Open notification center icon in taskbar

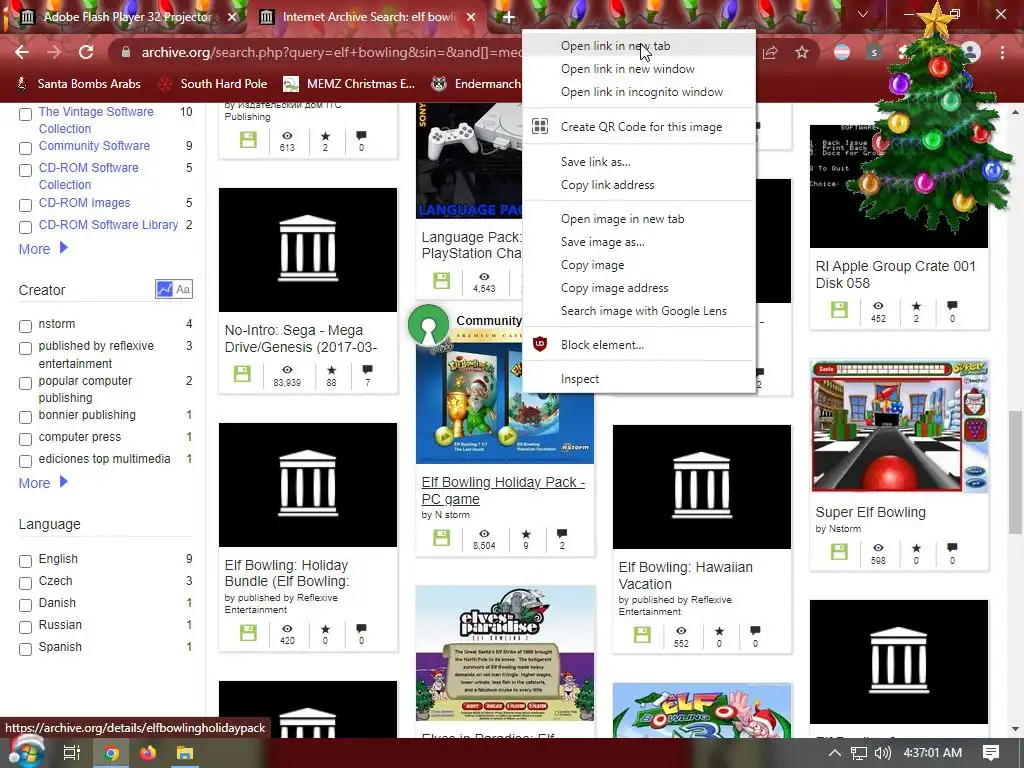pos(991,753)
